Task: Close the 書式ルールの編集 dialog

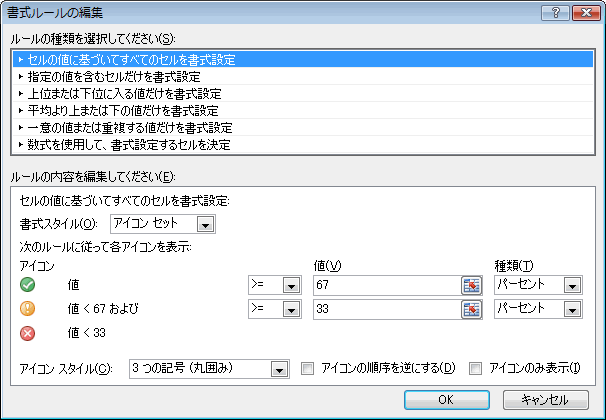Action: pyautogui.click(x=586, y=13)
